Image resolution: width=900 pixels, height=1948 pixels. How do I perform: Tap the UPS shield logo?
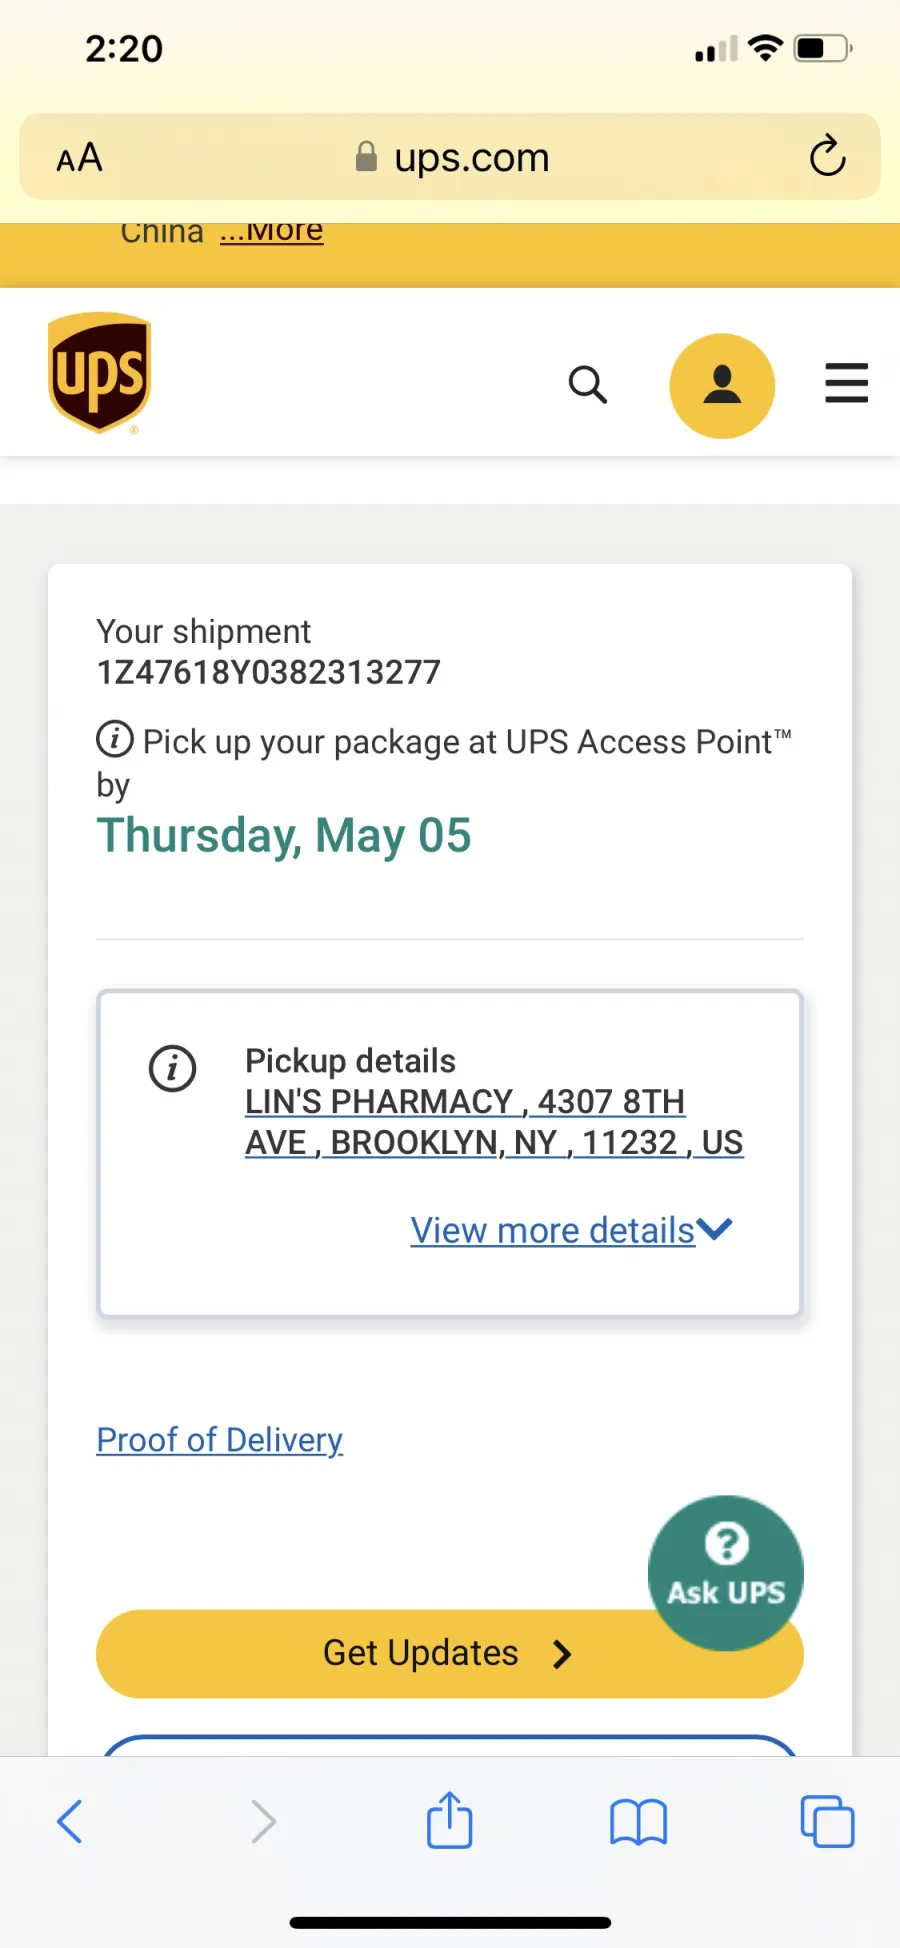tap(100, 373)
